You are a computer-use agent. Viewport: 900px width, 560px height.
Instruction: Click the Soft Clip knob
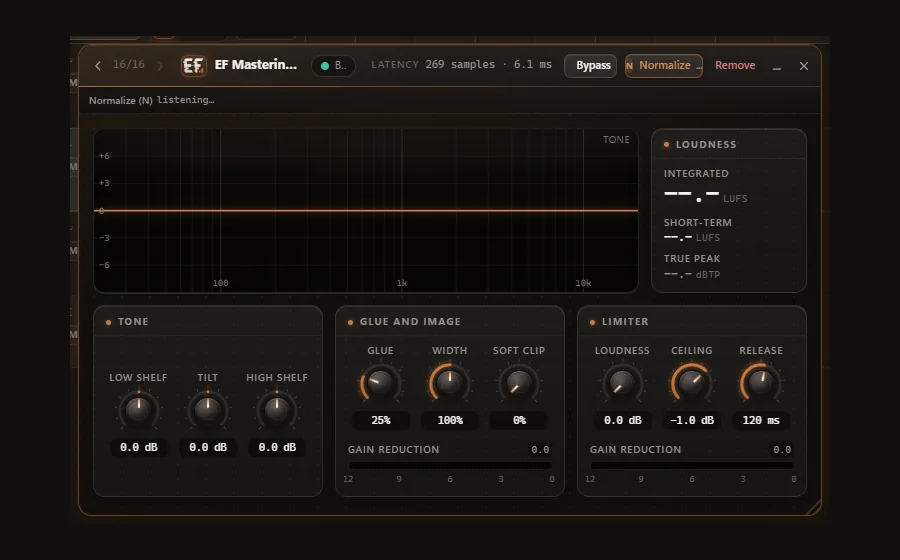click(x=519, y=383)
